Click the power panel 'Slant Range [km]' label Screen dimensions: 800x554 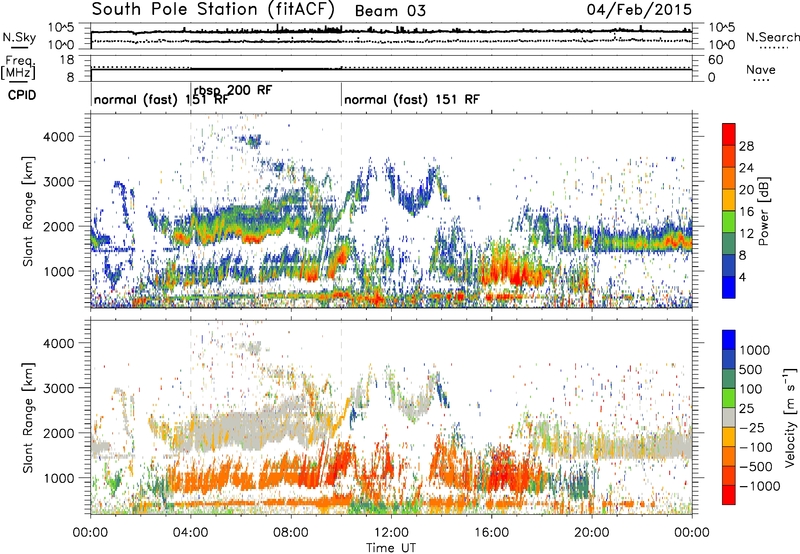(28, 211)
